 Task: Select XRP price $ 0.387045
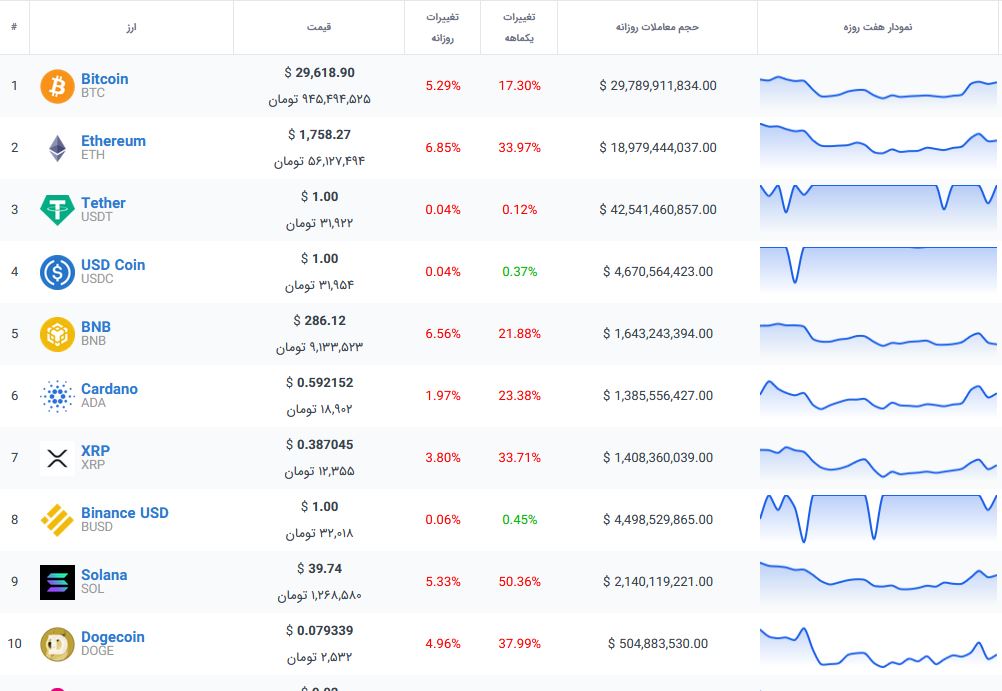coord(320,444)
